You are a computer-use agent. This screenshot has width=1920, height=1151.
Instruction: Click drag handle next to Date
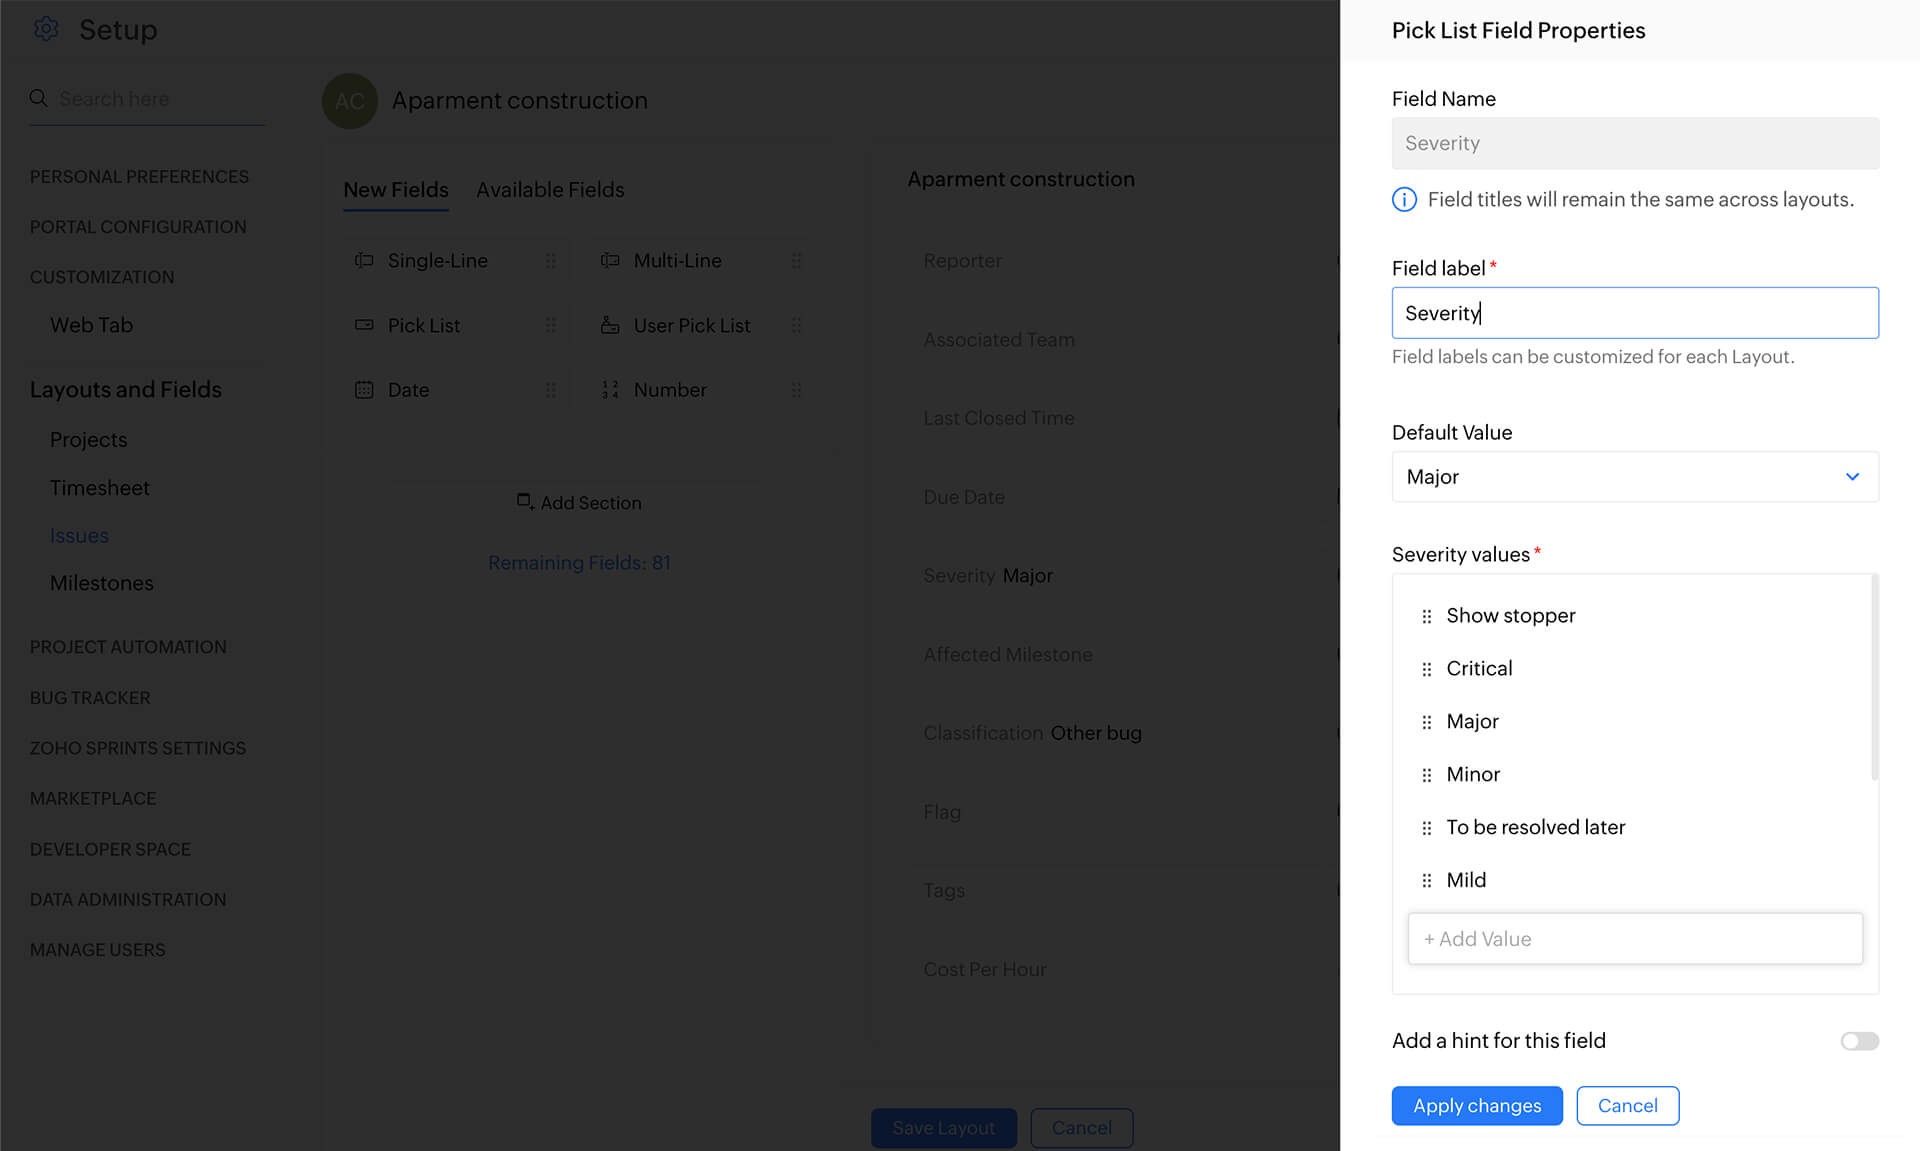tap(550, 390)
